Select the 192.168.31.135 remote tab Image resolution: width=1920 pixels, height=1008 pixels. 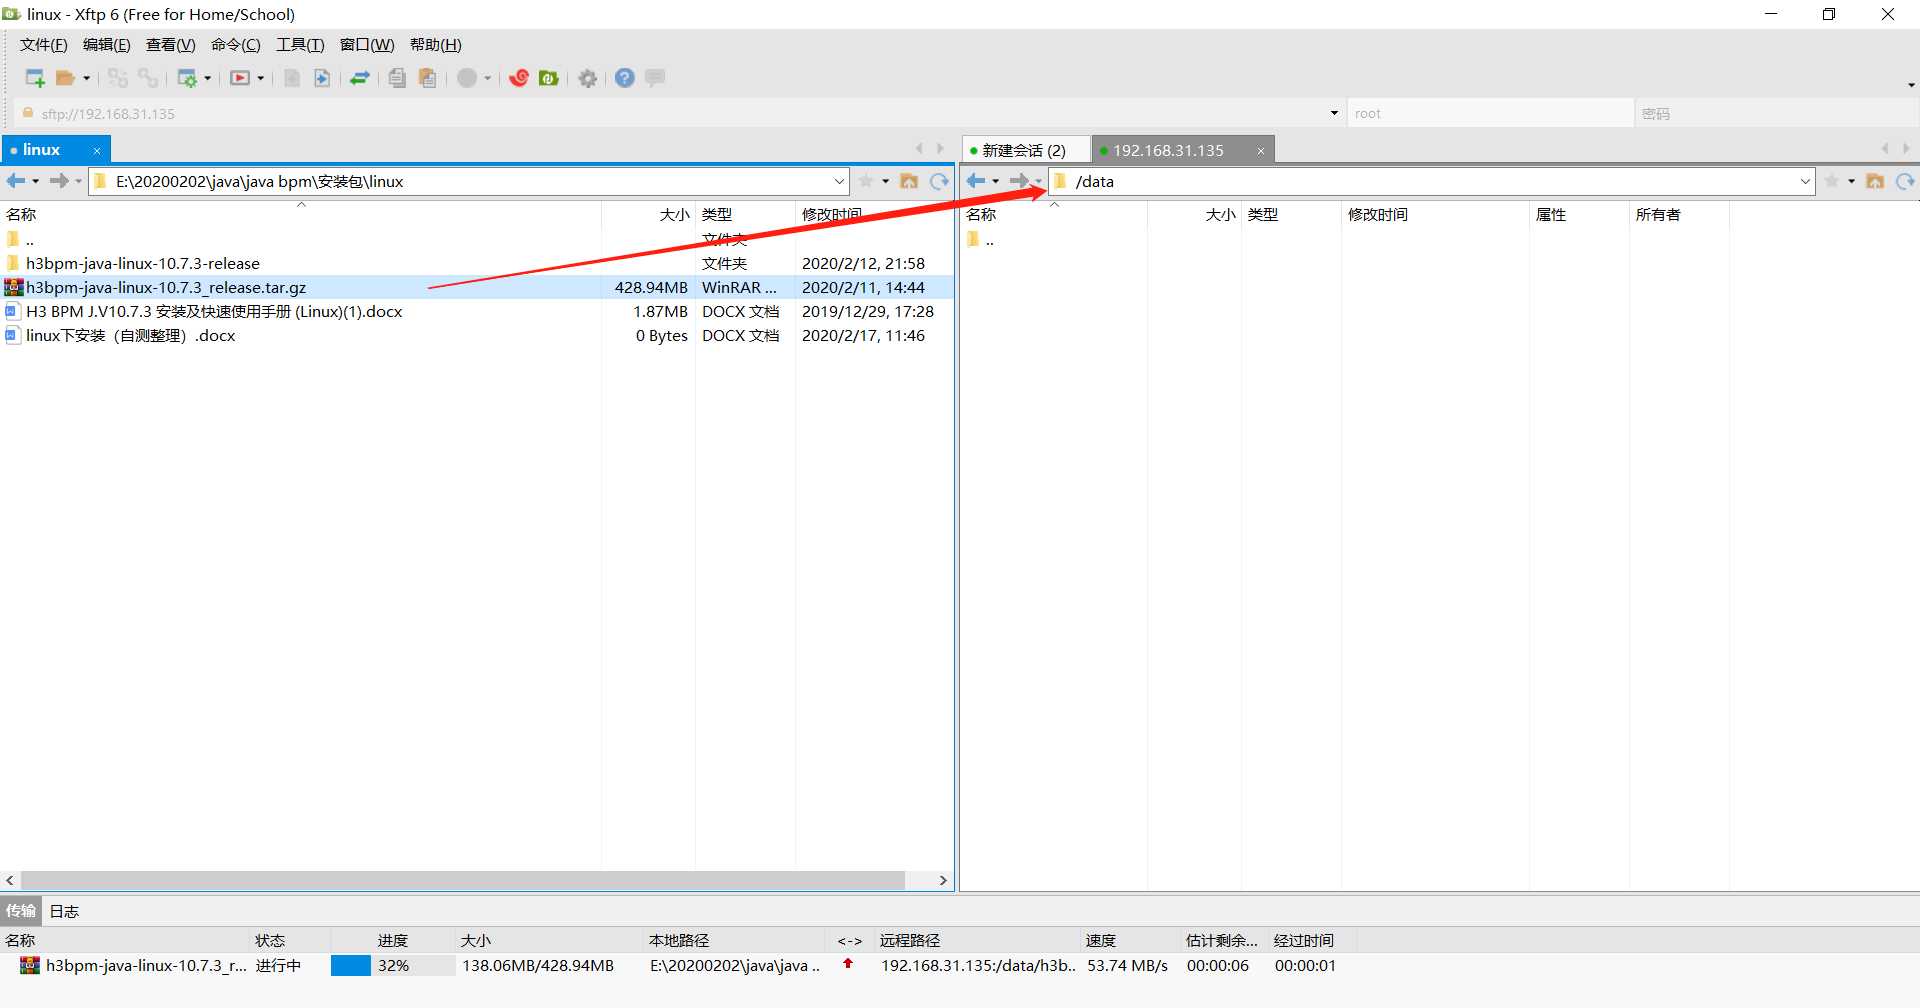tap(1168, 151)
